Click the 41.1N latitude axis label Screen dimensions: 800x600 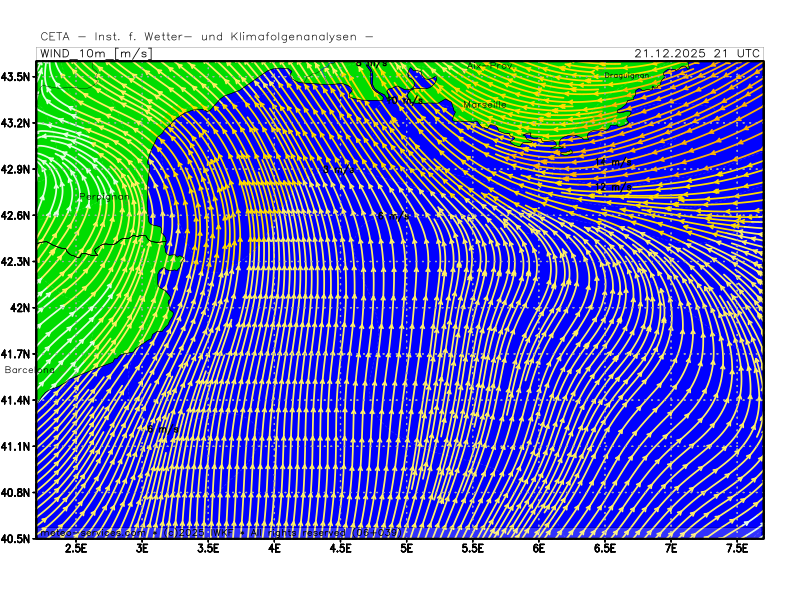click(19, 446)
